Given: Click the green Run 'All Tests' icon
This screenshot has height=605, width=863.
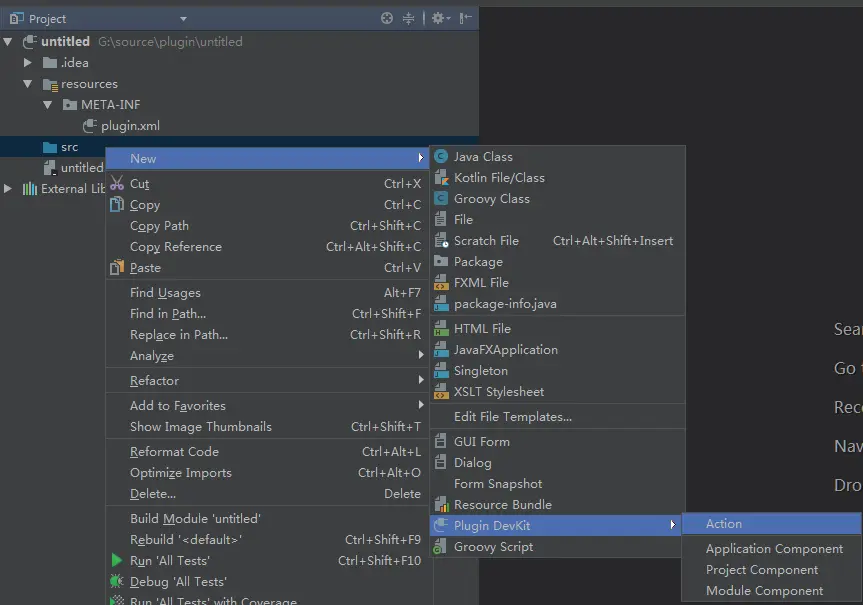Looking at the screenshot, I should pyautogui.click(x=117, y=560).
